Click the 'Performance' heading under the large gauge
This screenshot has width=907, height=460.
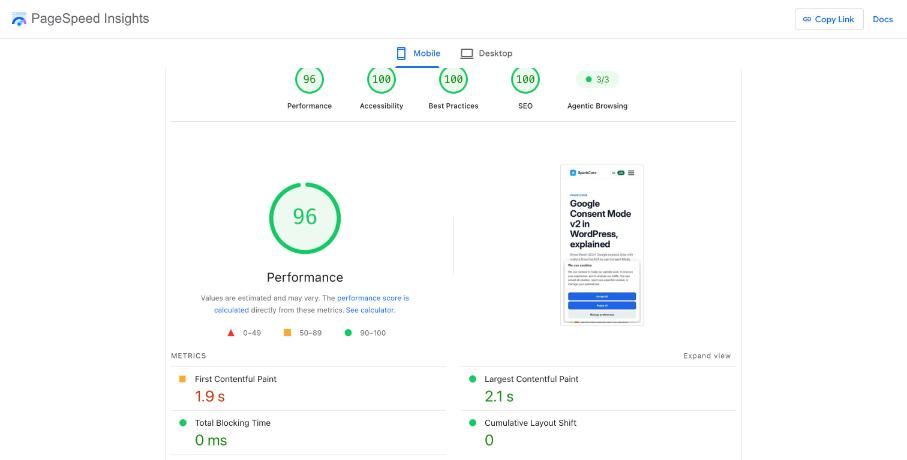(305, 277)
